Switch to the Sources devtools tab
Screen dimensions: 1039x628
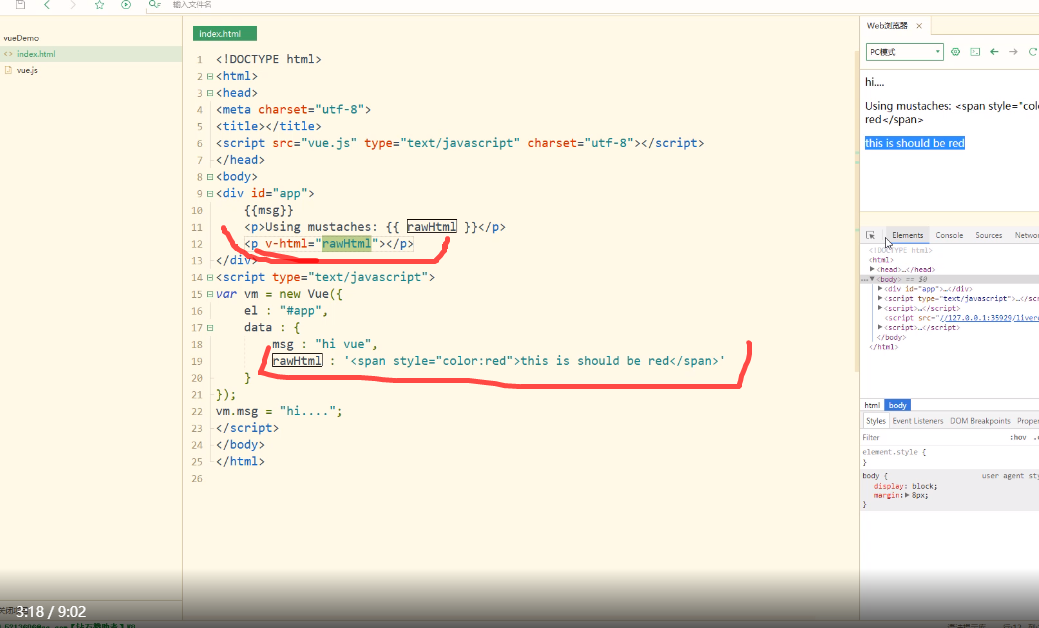988,235
